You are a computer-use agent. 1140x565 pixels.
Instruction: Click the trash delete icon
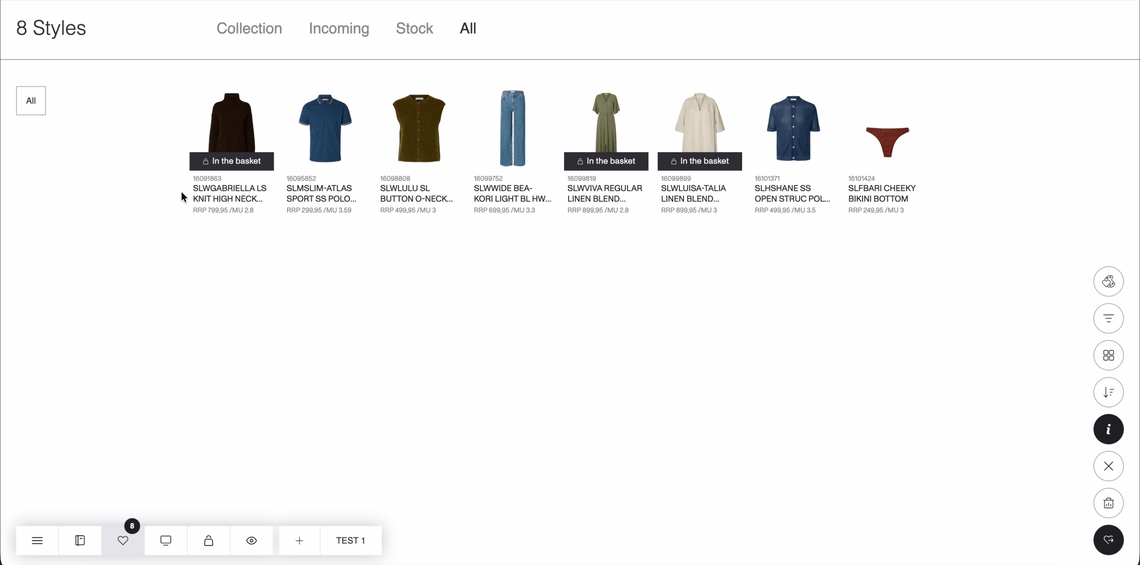coord(1108,503)
